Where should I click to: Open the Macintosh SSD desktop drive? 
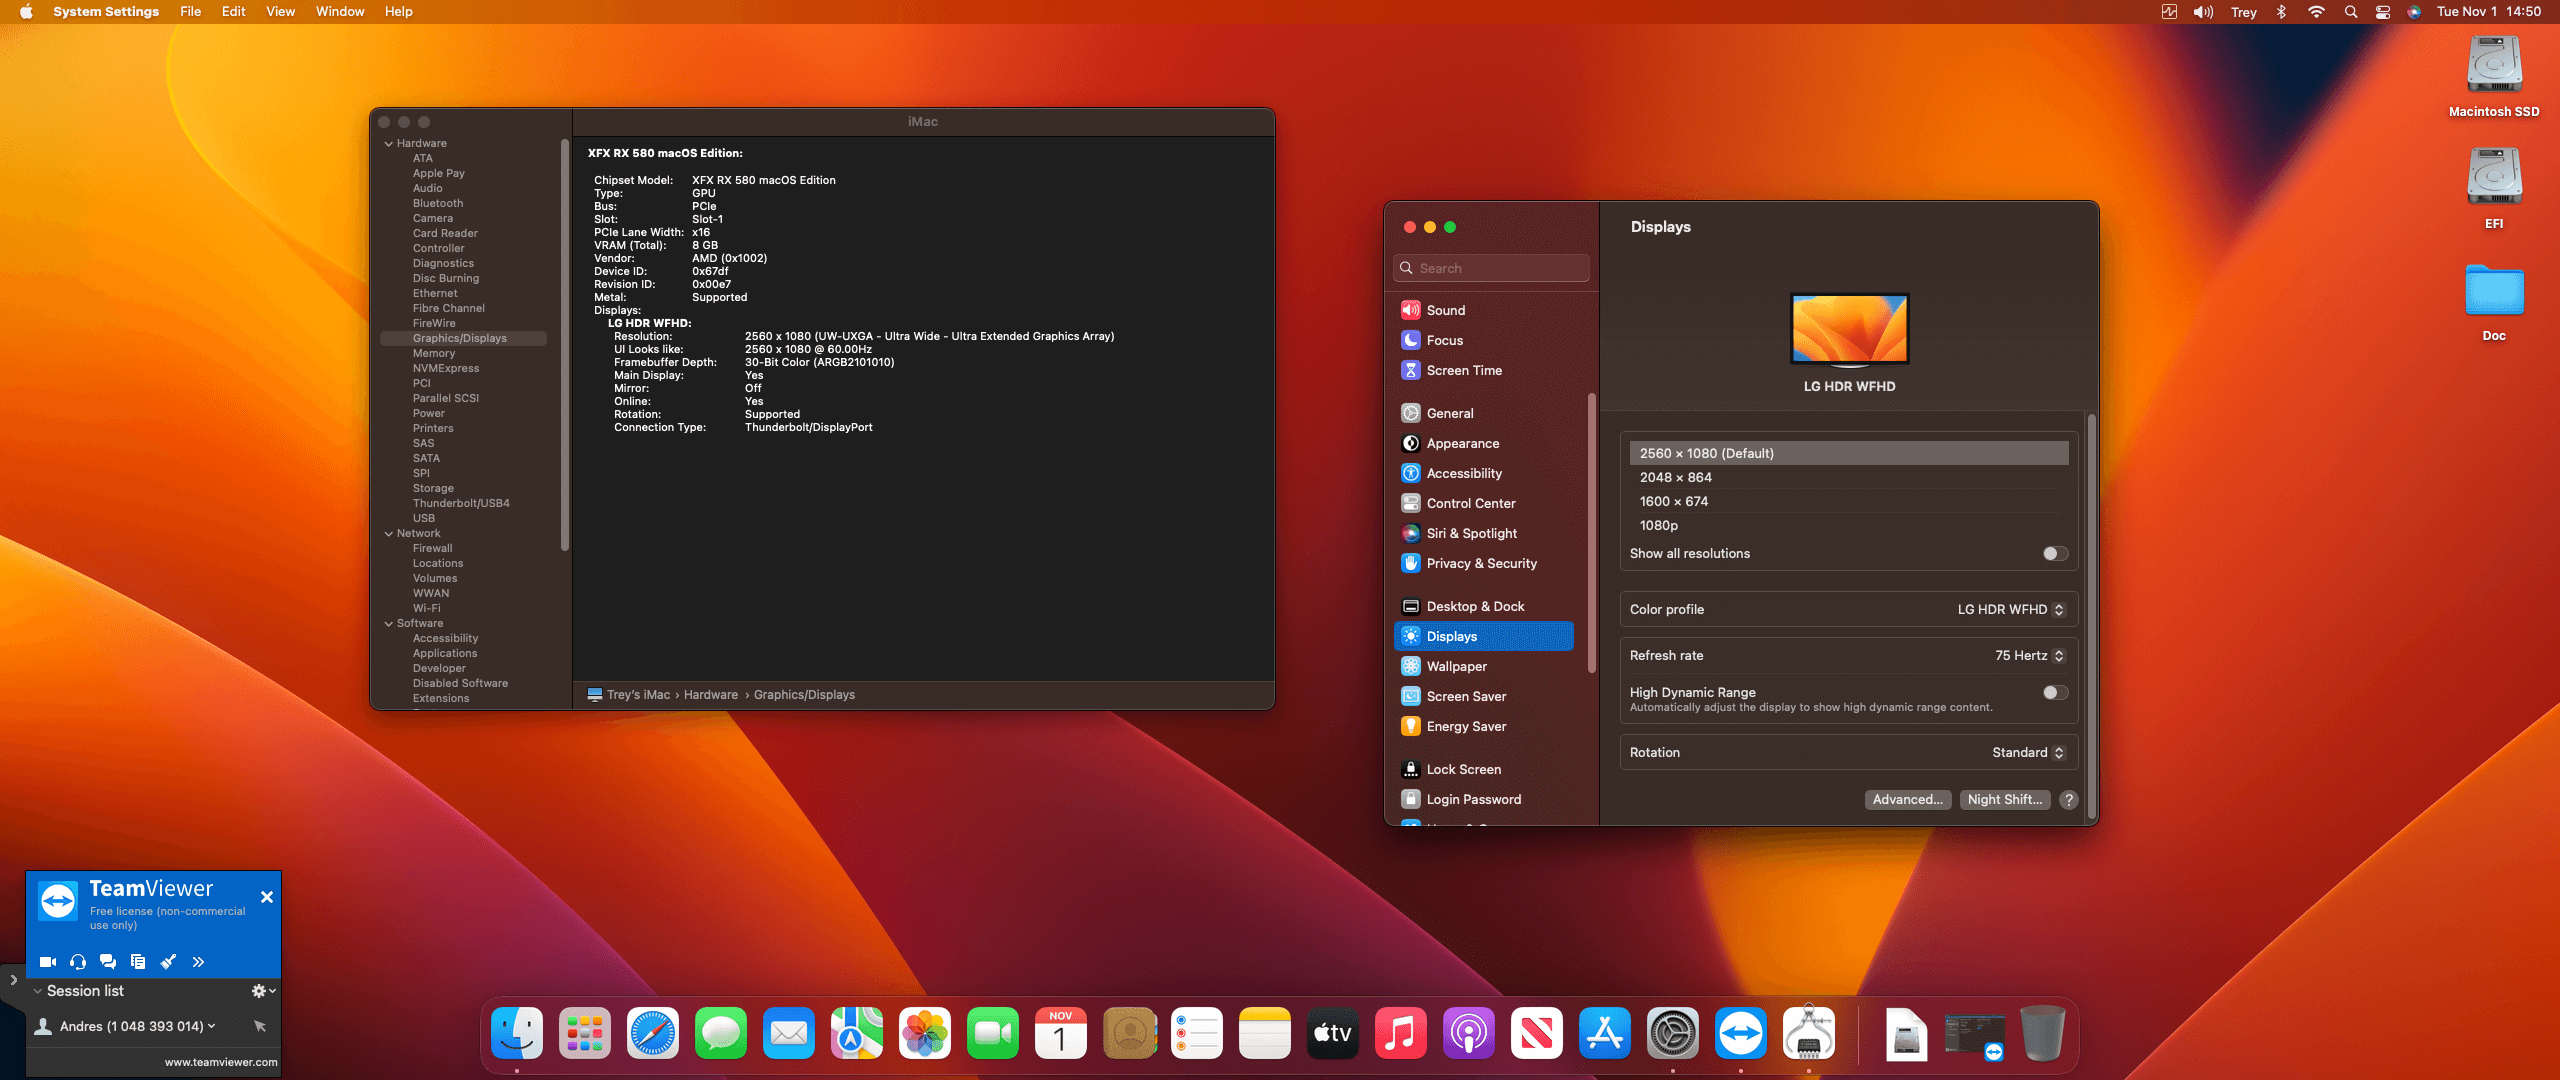coord(2494,77)
